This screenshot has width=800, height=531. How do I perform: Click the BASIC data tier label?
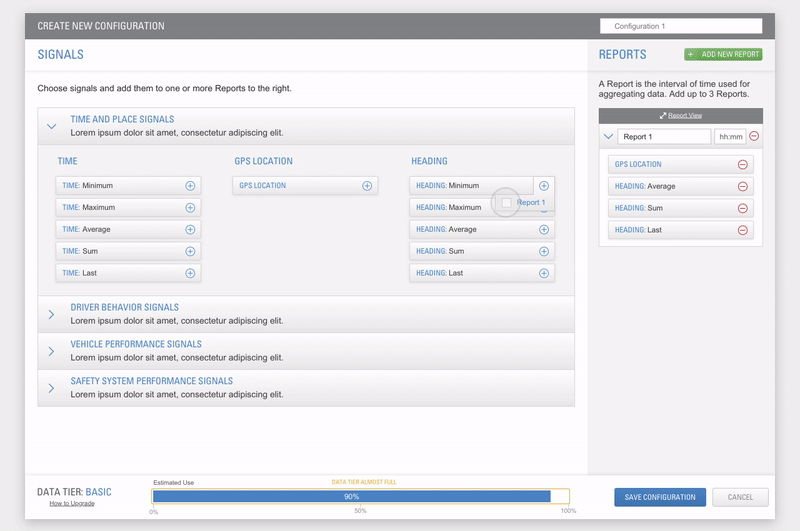[98, 492]
